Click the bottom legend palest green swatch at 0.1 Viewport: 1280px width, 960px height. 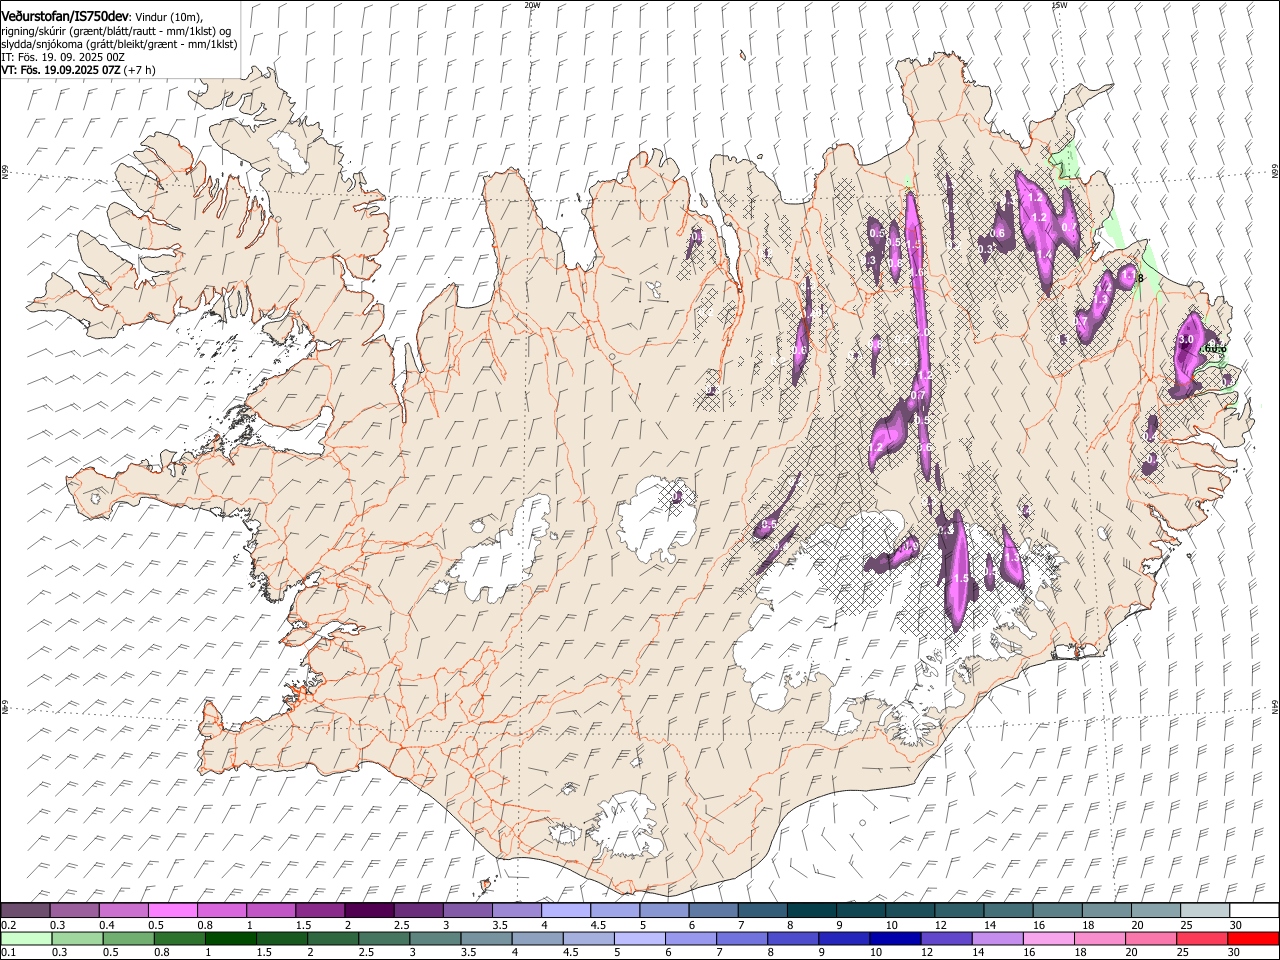[27, 938]
